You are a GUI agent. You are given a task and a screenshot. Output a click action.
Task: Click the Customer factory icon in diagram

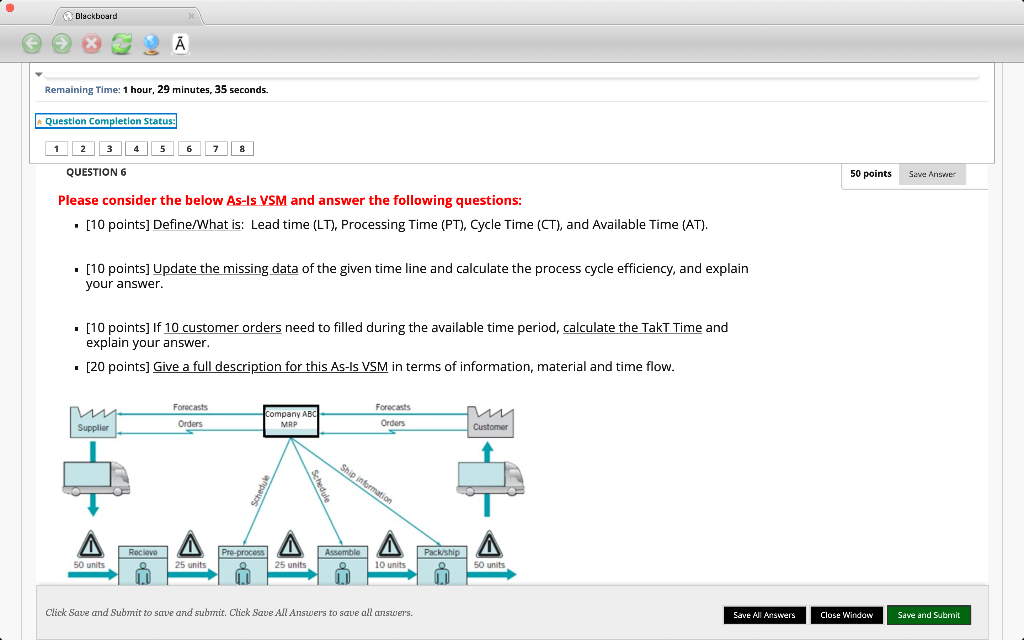coord(490,421)
